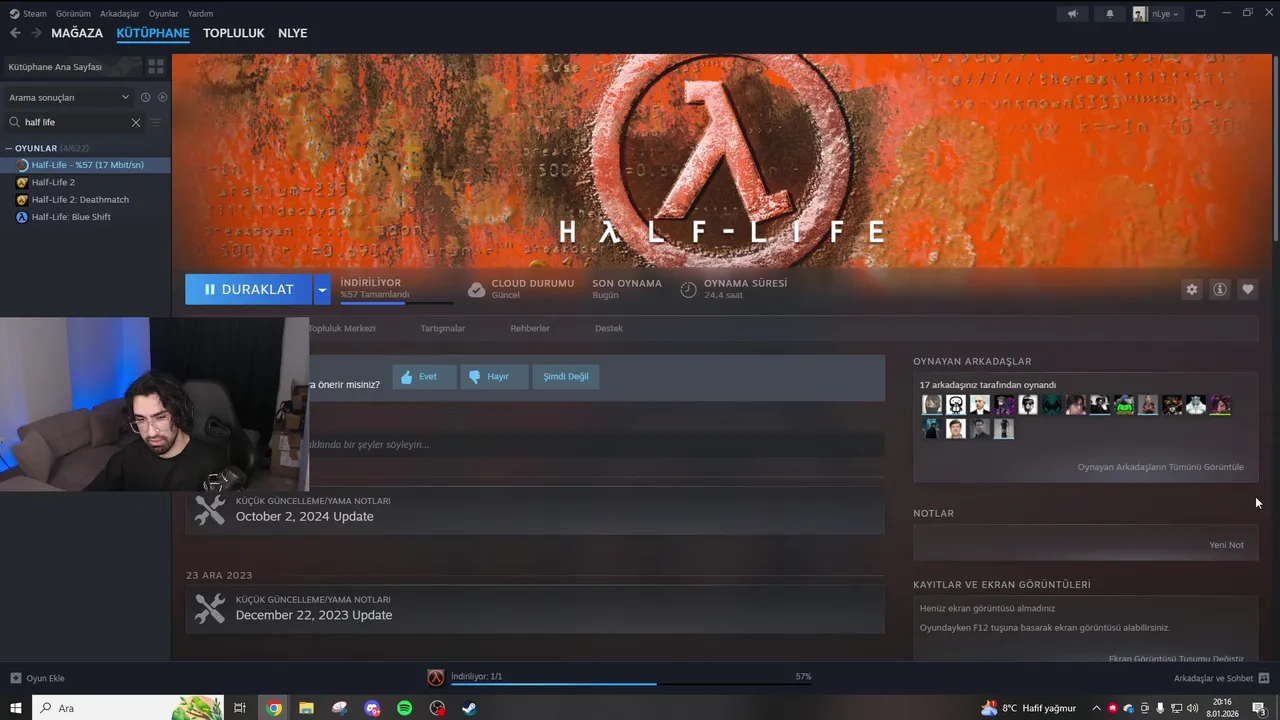The width and height of the screenshot is (1280, 720).
Task: Switch to Big Picture mode icon
Action: [x=1201, y=14]
